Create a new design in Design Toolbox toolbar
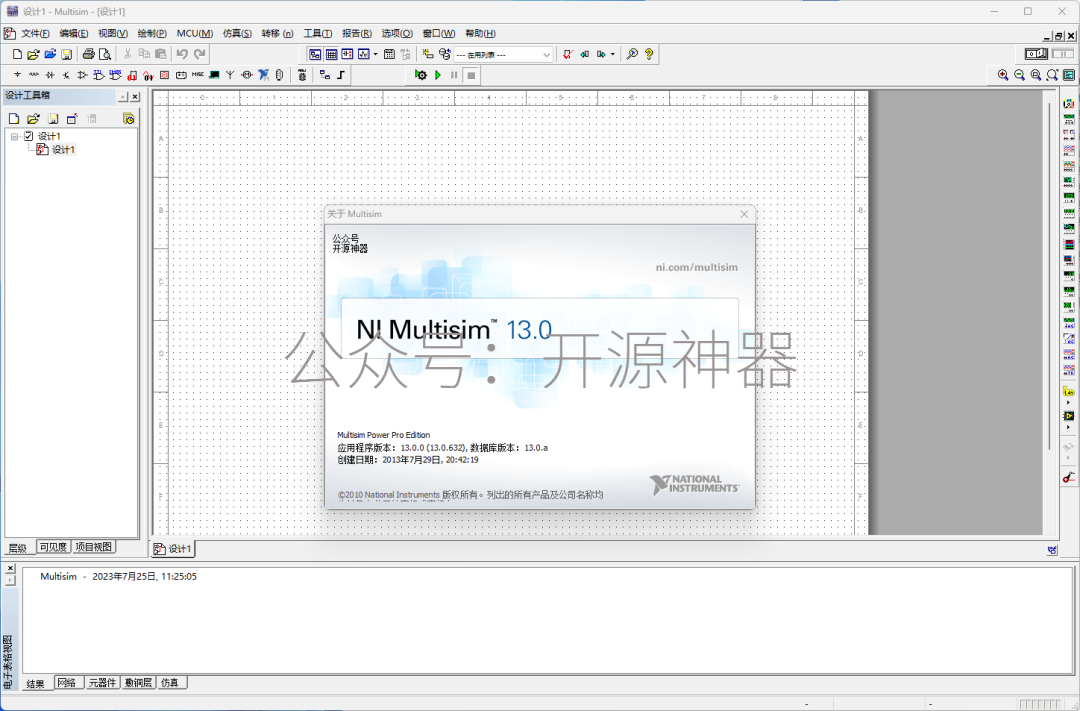 coord(14,118)
